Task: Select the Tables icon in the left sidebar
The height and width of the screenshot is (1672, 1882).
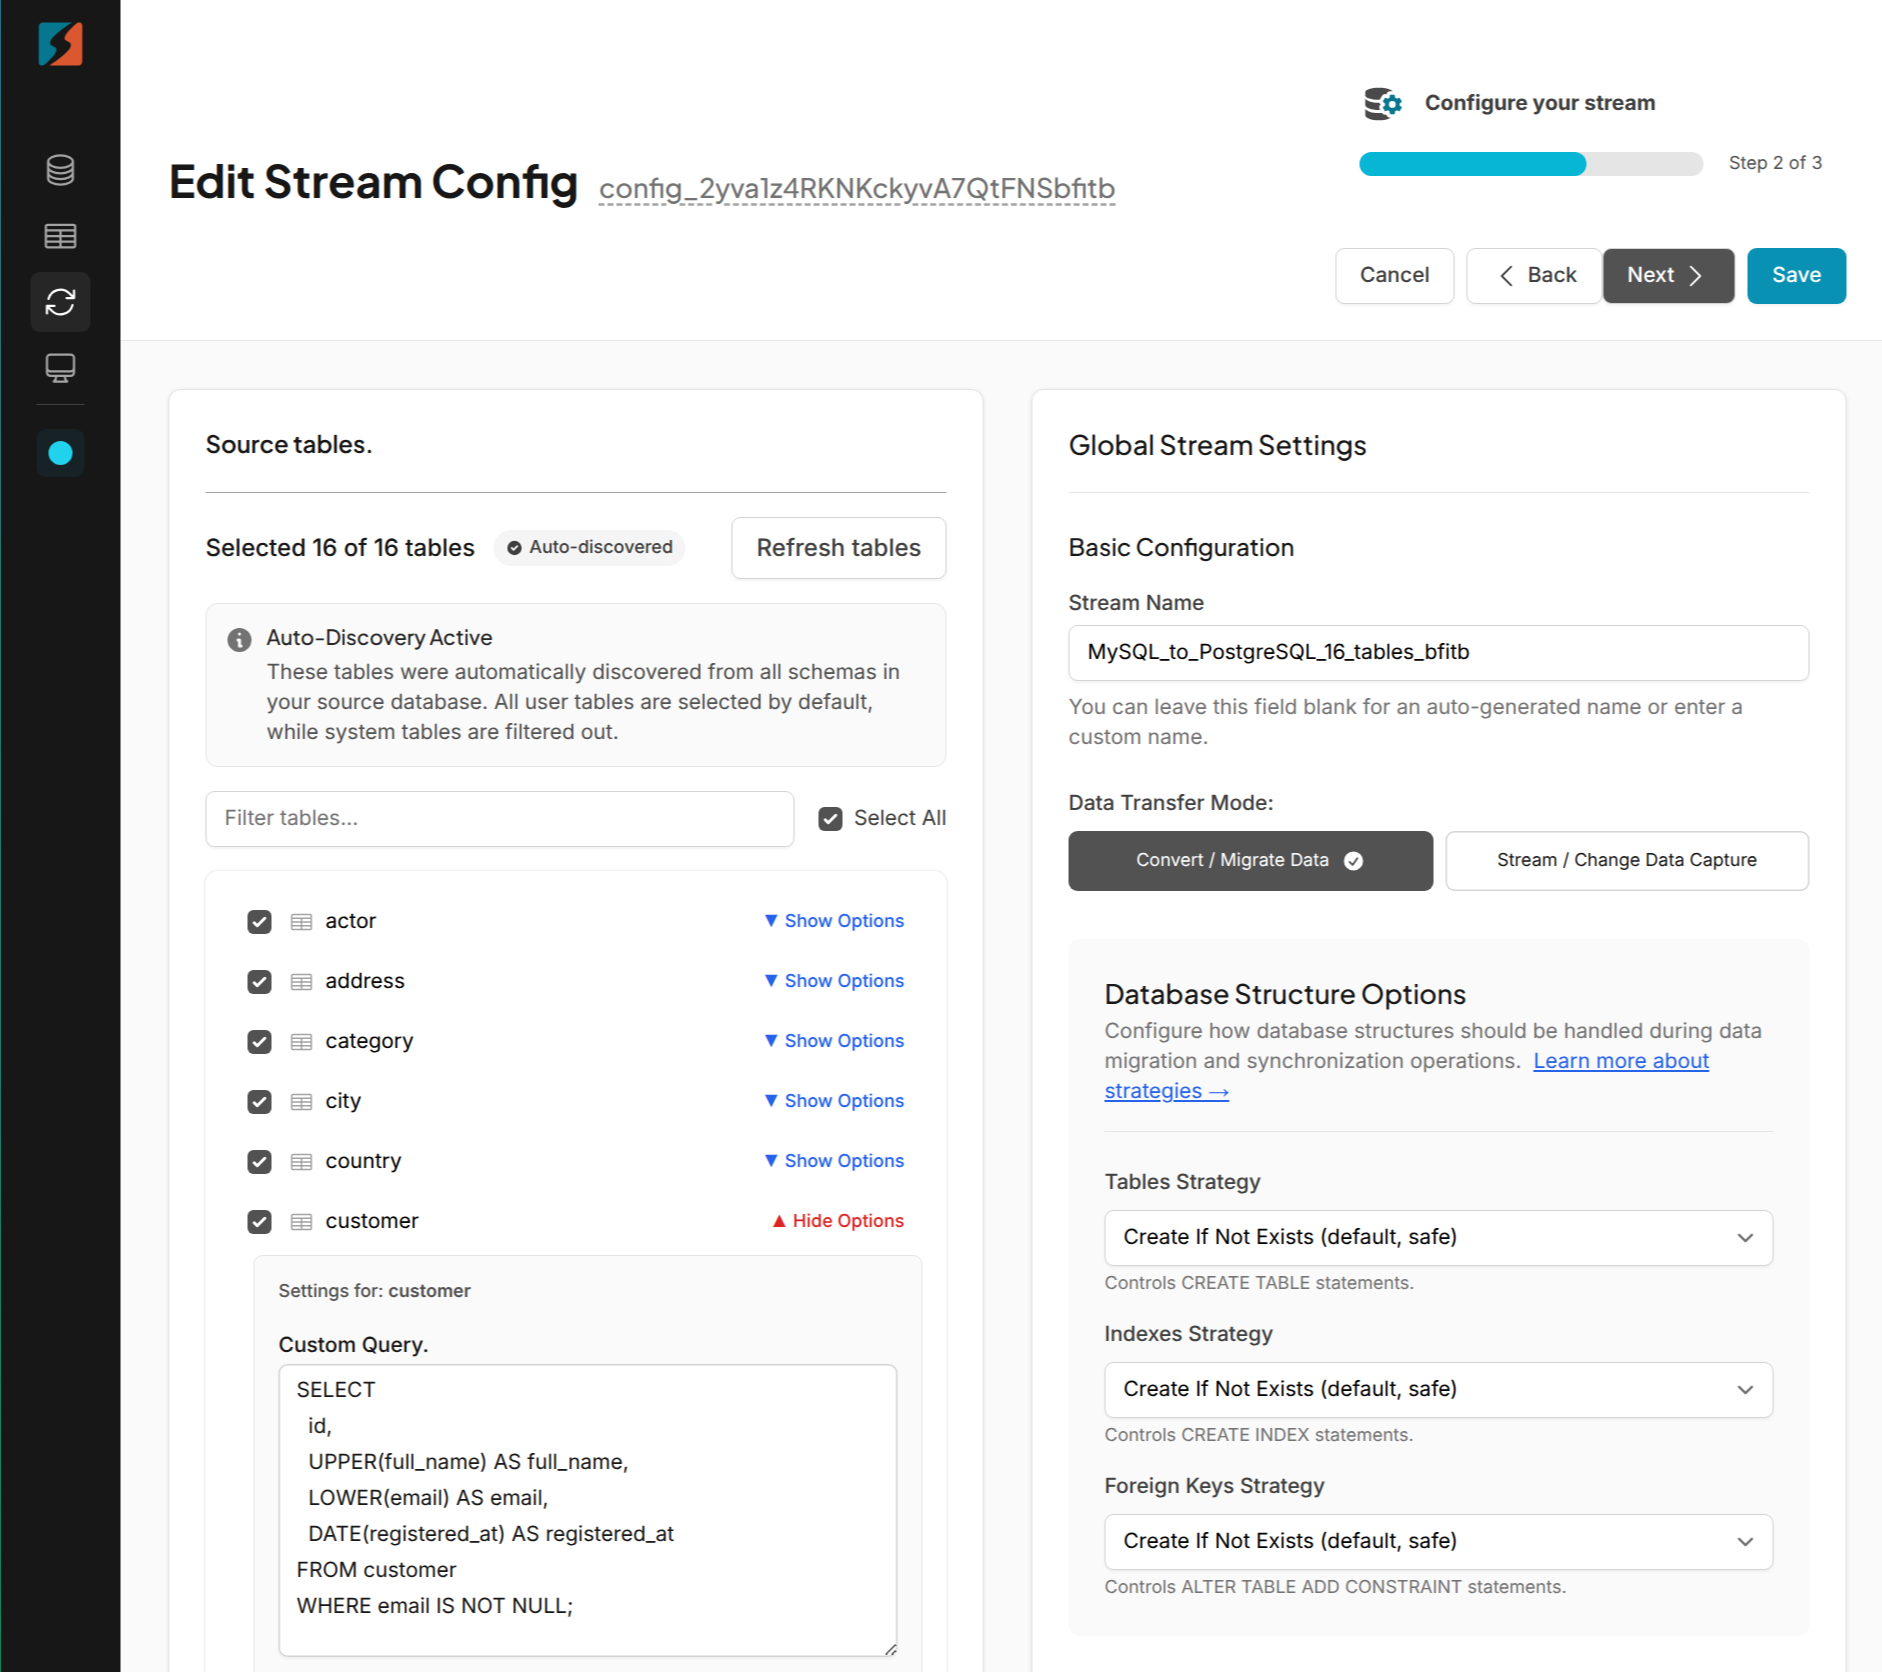Action: (x=60, y=236)
